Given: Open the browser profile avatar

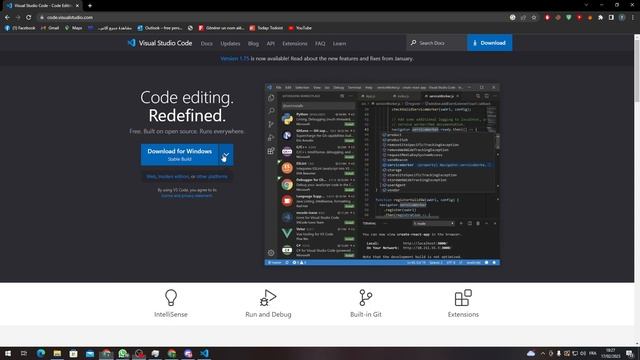Looking at the screenshot, I should (x=622, y=18).
